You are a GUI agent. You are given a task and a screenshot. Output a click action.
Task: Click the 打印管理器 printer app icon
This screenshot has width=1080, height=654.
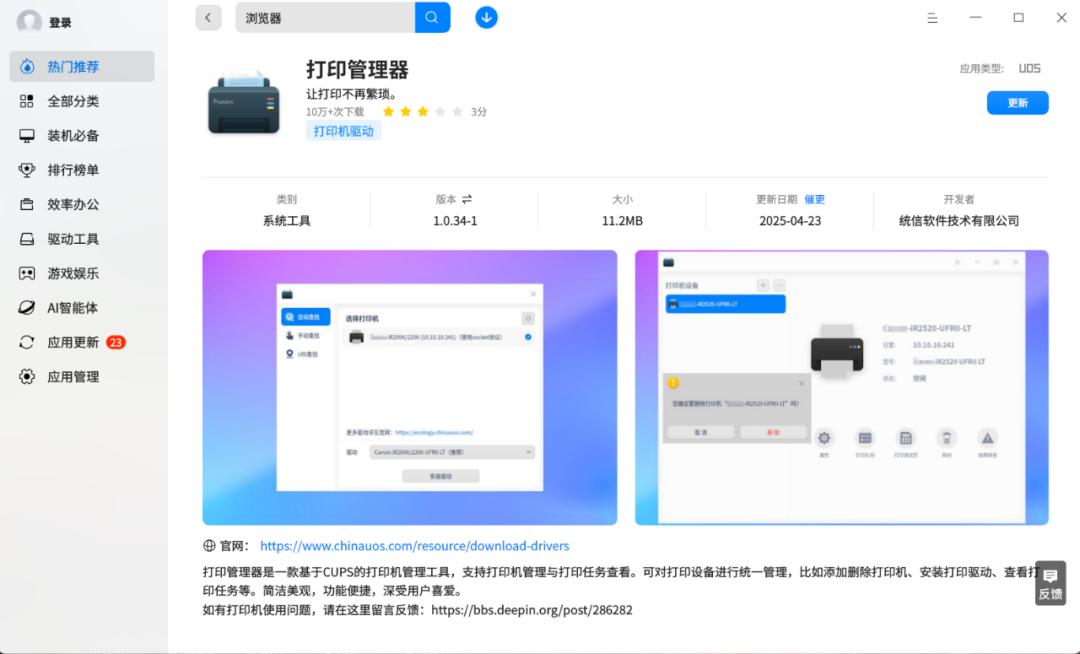[244, 102]
